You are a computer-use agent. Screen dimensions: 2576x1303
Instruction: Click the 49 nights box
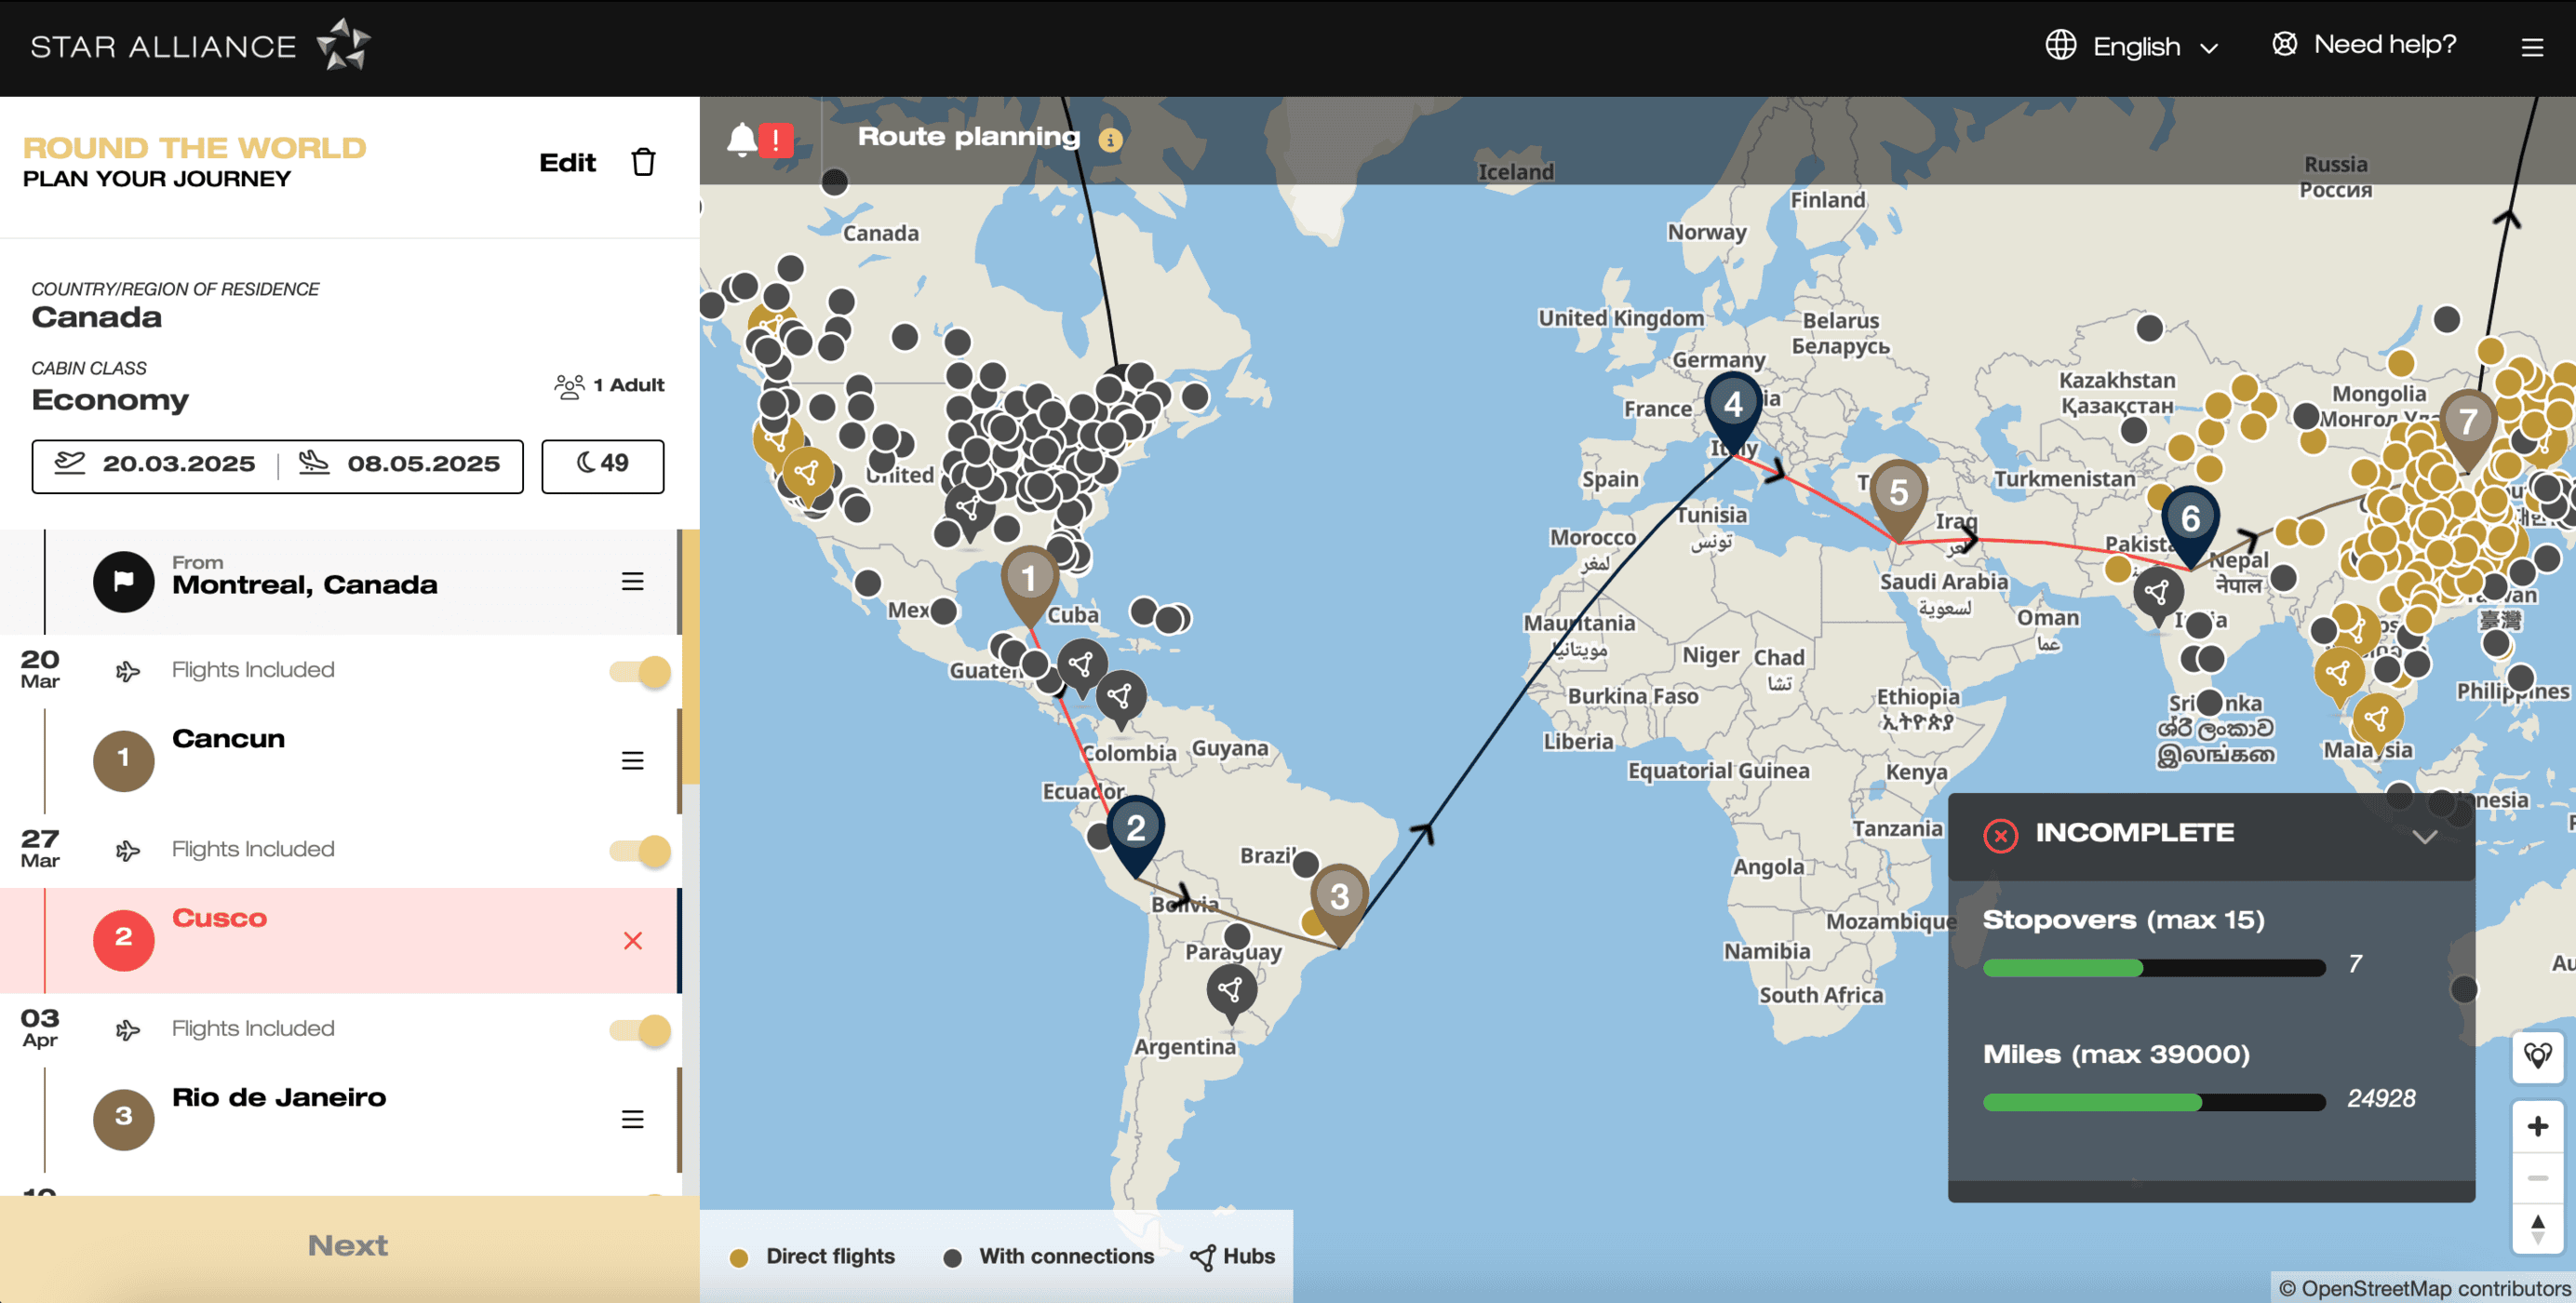(x=603, y=466)
